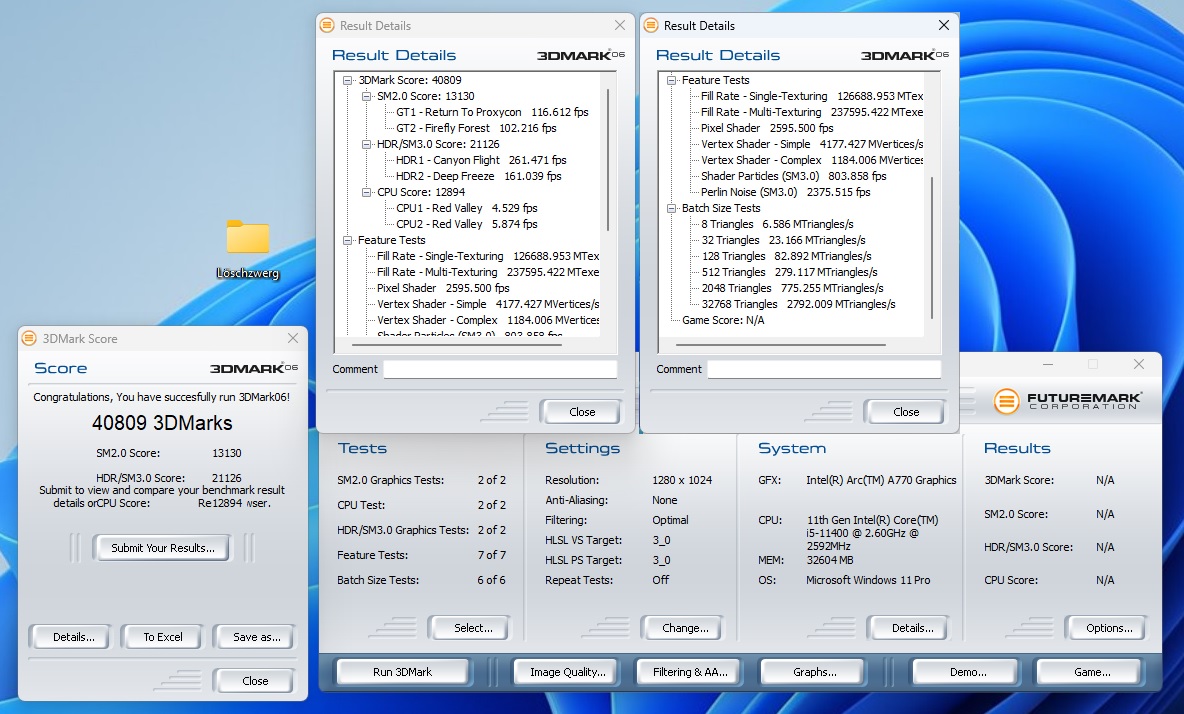Click Microsoft Windows 11 Pro text
This screenshot has width=1184, height=714.
[x=868, y=580]
